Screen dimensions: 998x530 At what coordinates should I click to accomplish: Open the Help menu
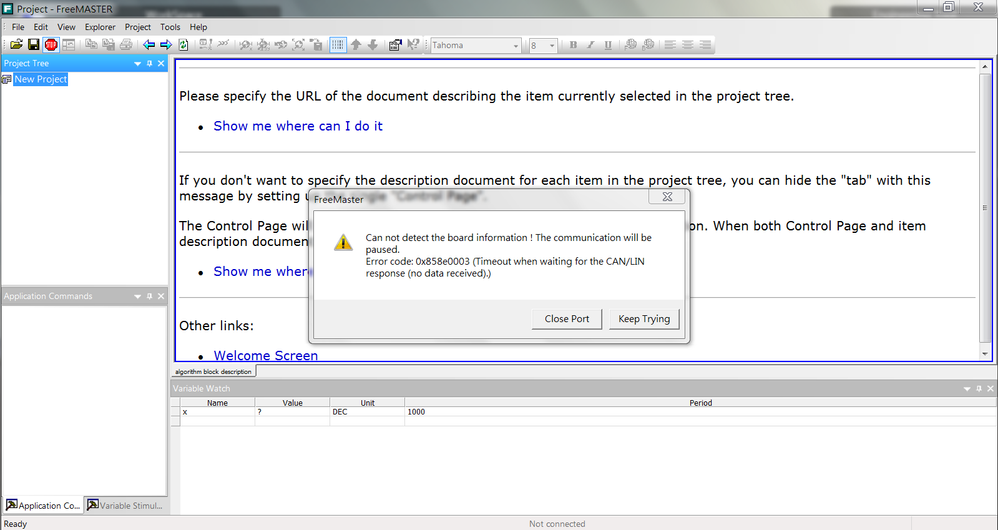click(199, 27)
